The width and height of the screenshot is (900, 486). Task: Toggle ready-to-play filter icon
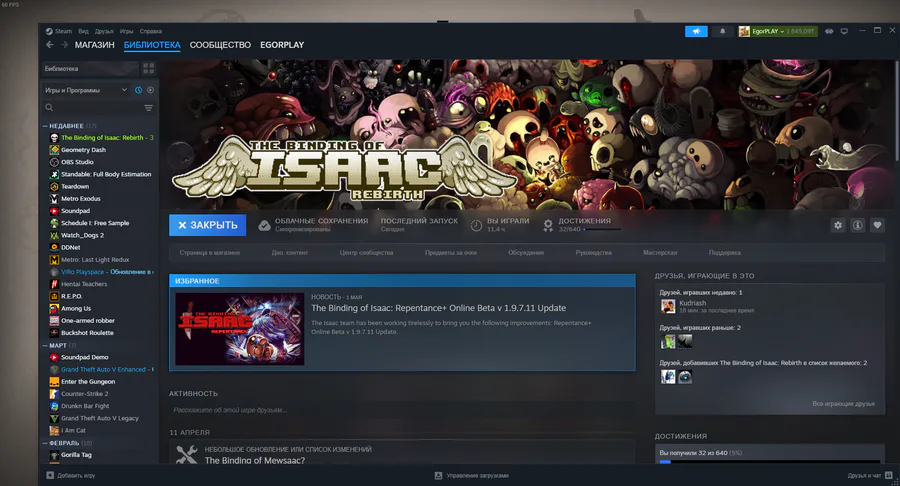(150, 90)
